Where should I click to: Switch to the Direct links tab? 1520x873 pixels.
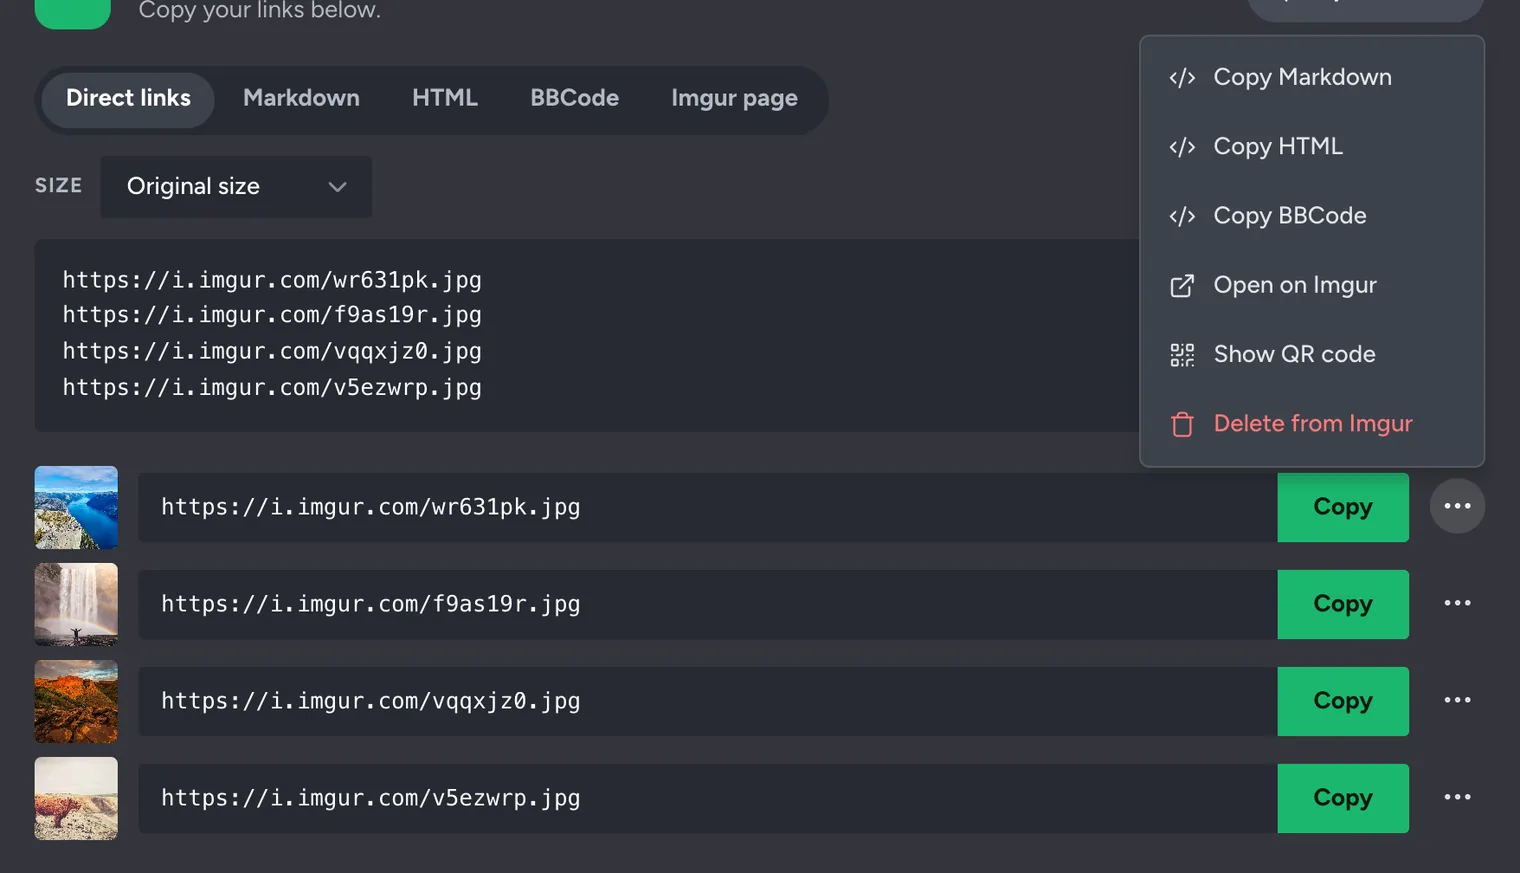(128, 98)
